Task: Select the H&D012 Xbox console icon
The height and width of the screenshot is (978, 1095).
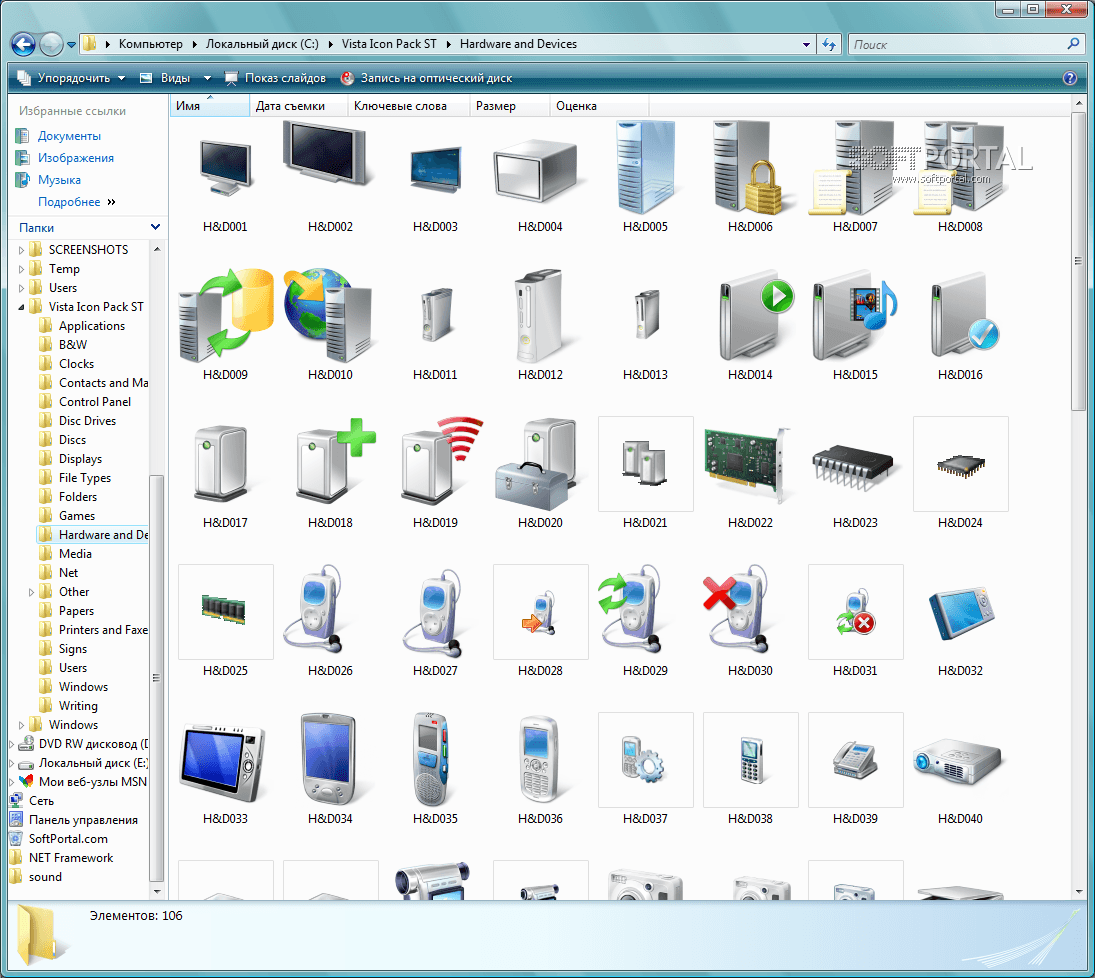Action: coord(540,316)
